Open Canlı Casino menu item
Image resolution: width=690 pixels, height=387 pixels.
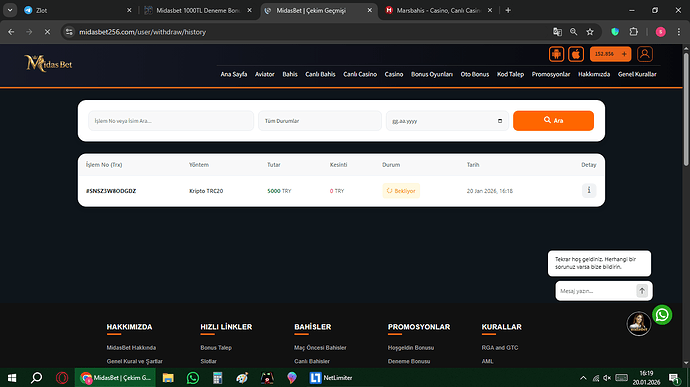pos(360,74)
